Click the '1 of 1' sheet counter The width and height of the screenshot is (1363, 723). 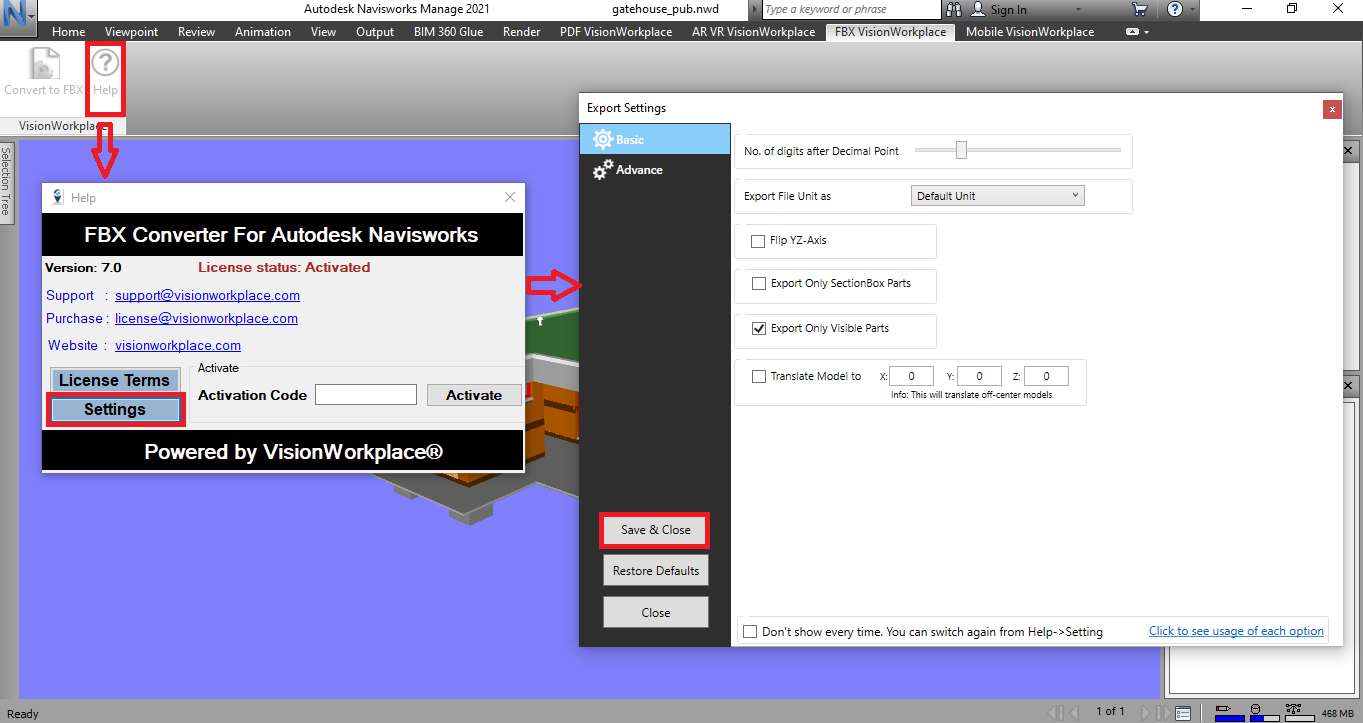[x=1109, y=712]
